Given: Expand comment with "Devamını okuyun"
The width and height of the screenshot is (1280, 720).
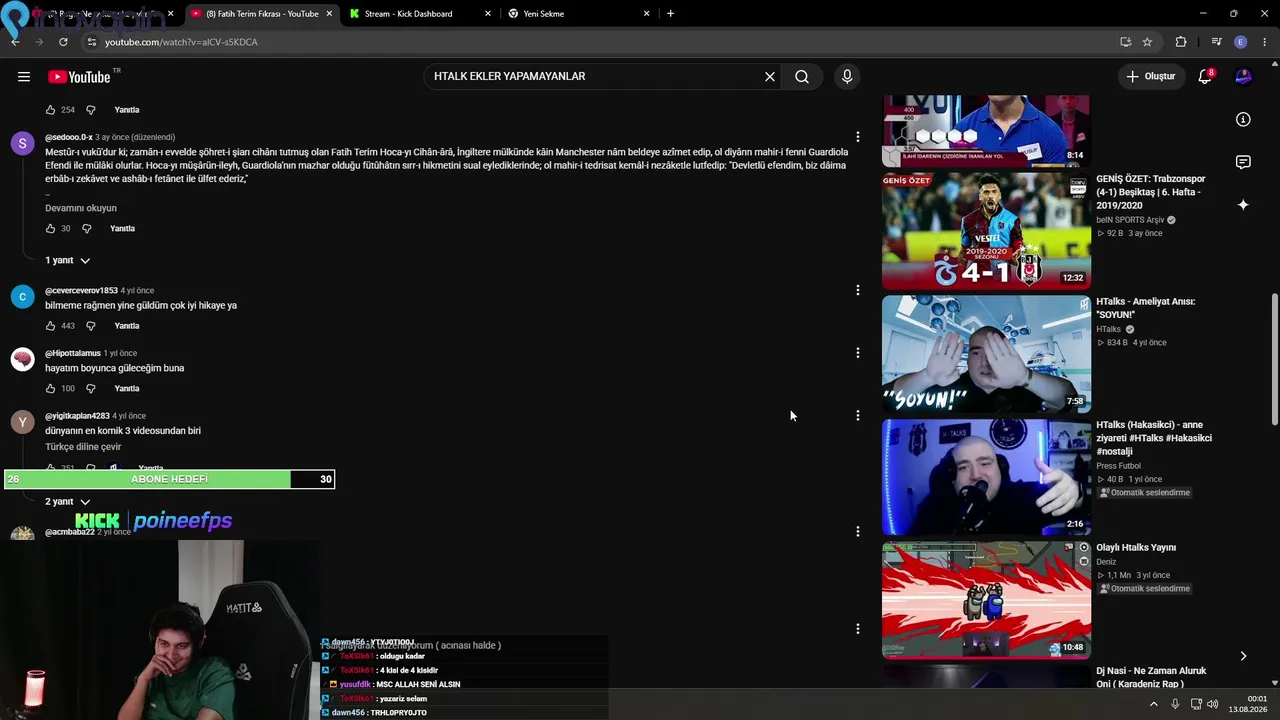Looking at the screenshot, I should click(x=81, y=208).
